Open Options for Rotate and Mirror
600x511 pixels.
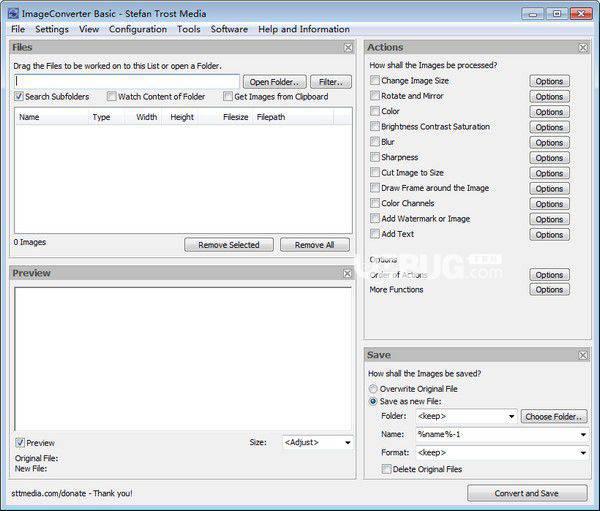[x=549, y=96]
